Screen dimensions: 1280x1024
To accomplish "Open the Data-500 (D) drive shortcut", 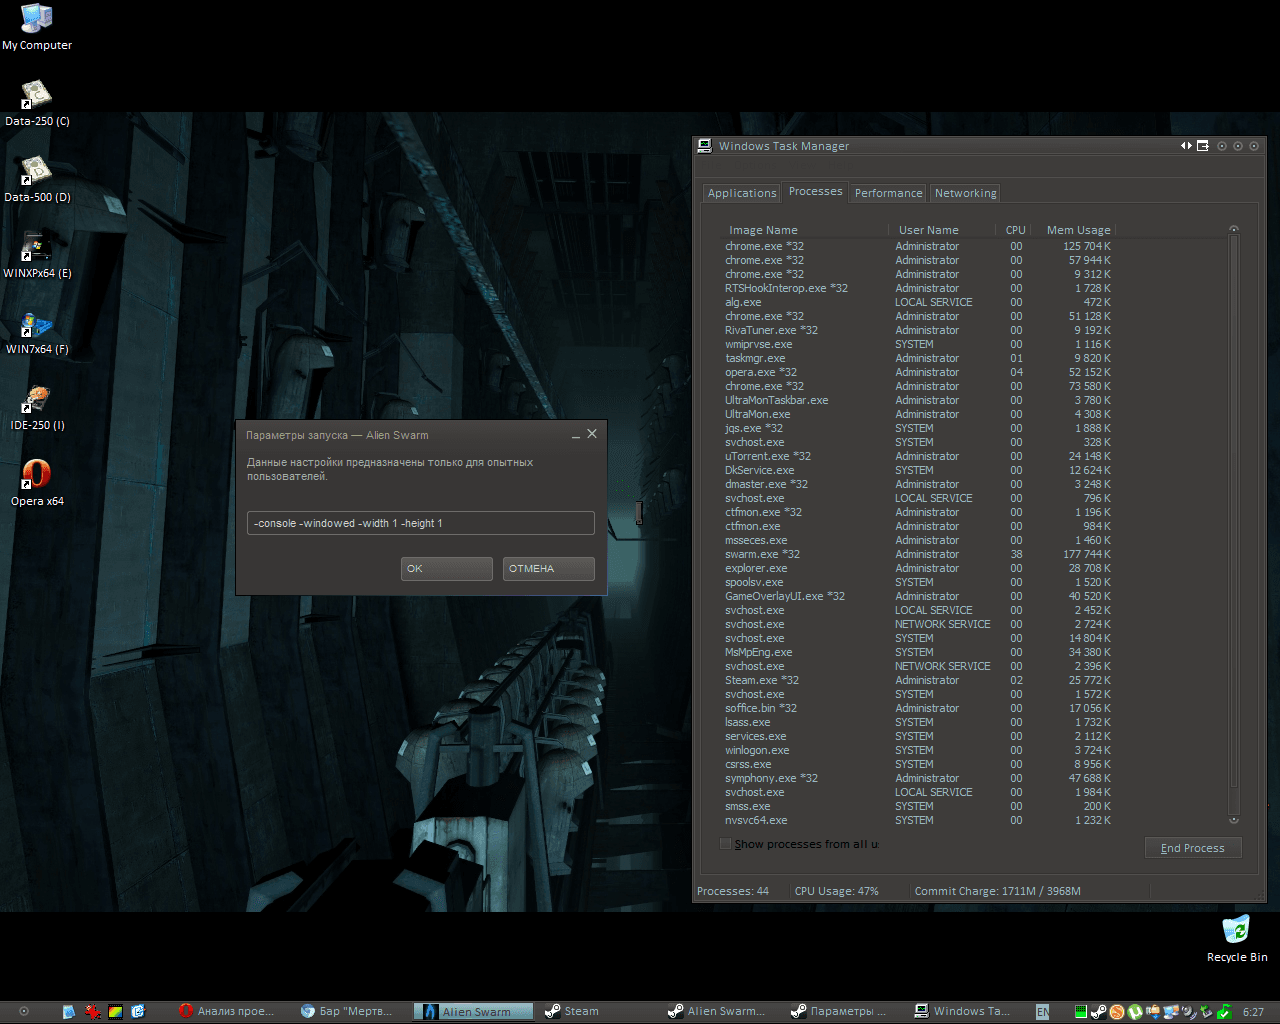I will [x=37, y=178].
